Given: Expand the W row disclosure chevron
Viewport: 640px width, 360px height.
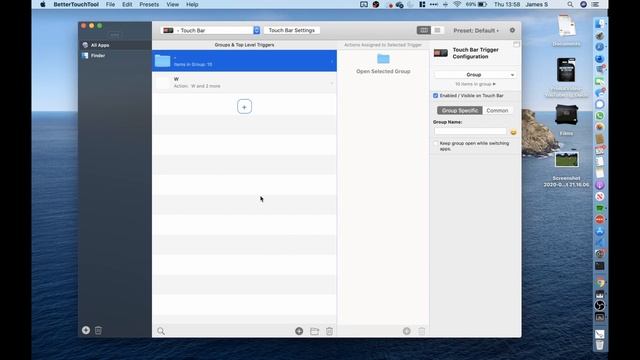Looking at the screenshot, I should (x=332, y=83).
